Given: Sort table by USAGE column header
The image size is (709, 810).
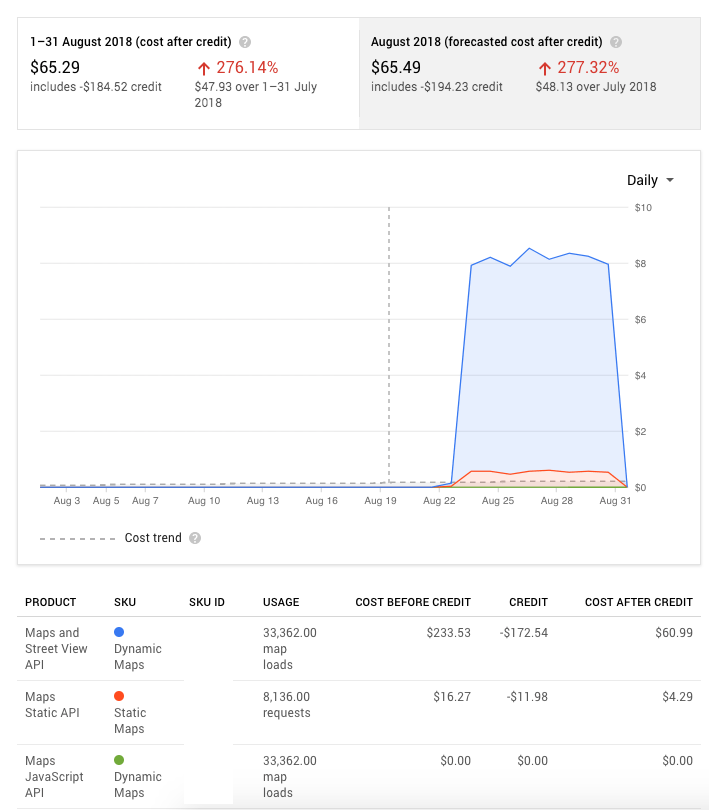Looking at the screenshot, I should [x=281, y=602].
